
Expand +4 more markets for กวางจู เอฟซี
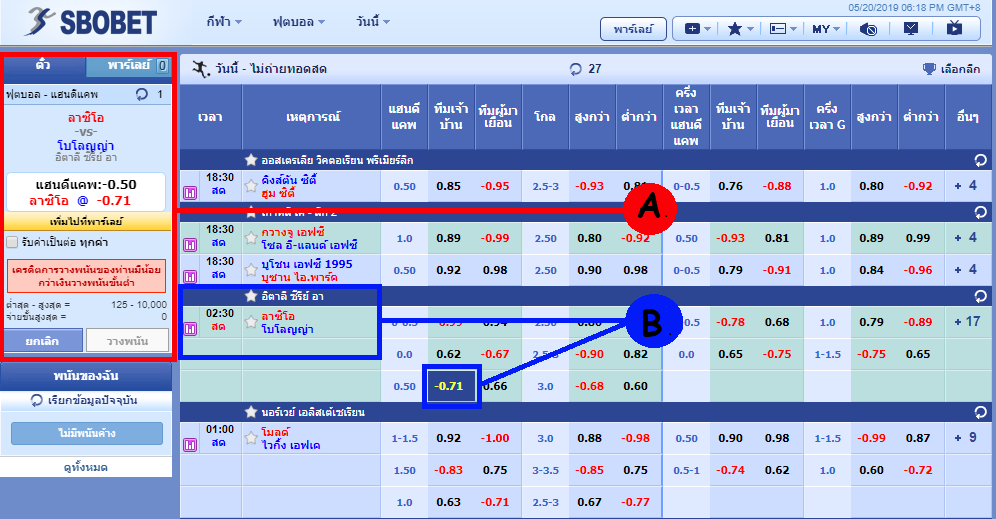(966, 238)
